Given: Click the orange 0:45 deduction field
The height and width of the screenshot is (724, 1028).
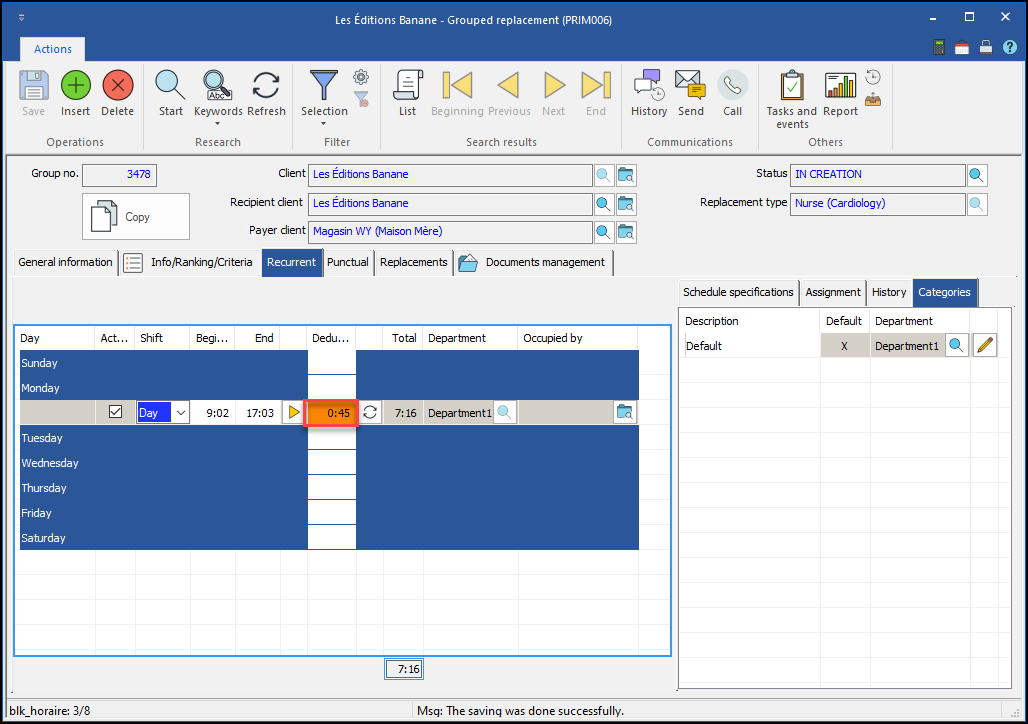Looking at the screenshot, I should pyautogui.click(x=331, y=413).
